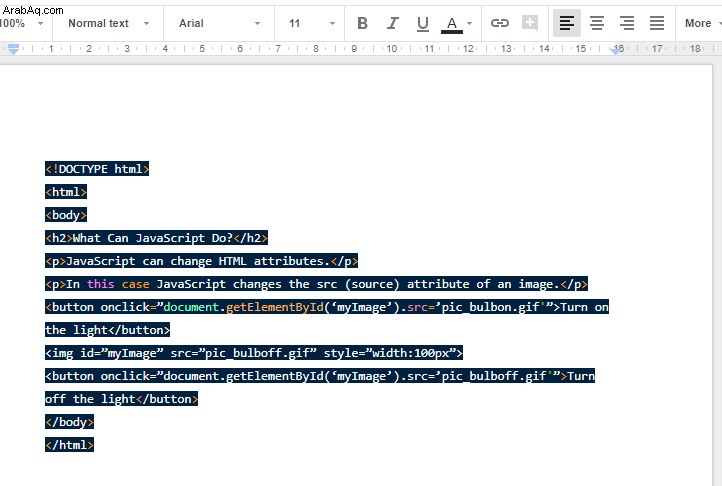Click the right indent marker on ruler
The image size is (722, 486).
tap(616, 50)
